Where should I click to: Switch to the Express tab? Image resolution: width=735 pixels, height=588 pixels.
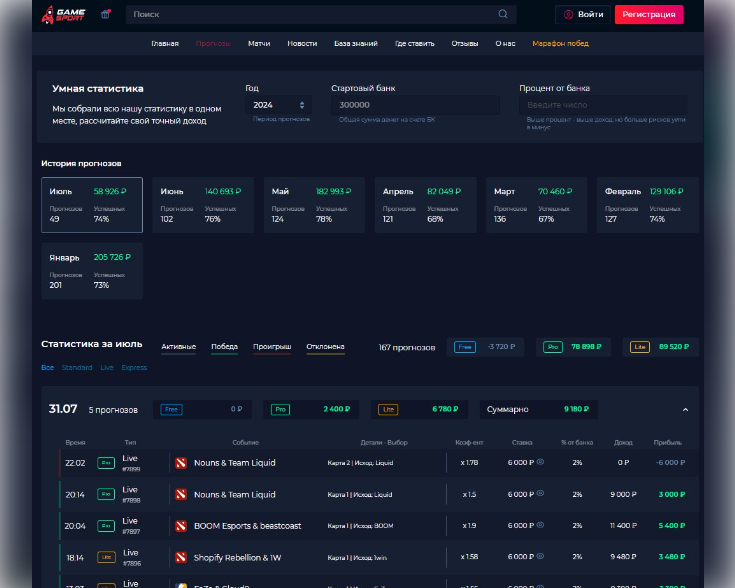(134, 368)
